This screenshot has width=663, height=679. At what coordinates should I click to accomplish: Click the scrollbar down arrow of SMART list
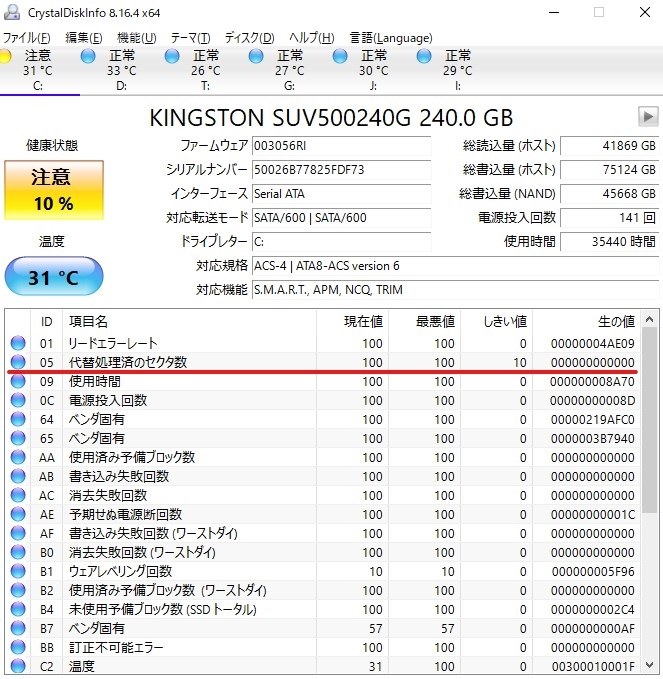pos(649,665)
